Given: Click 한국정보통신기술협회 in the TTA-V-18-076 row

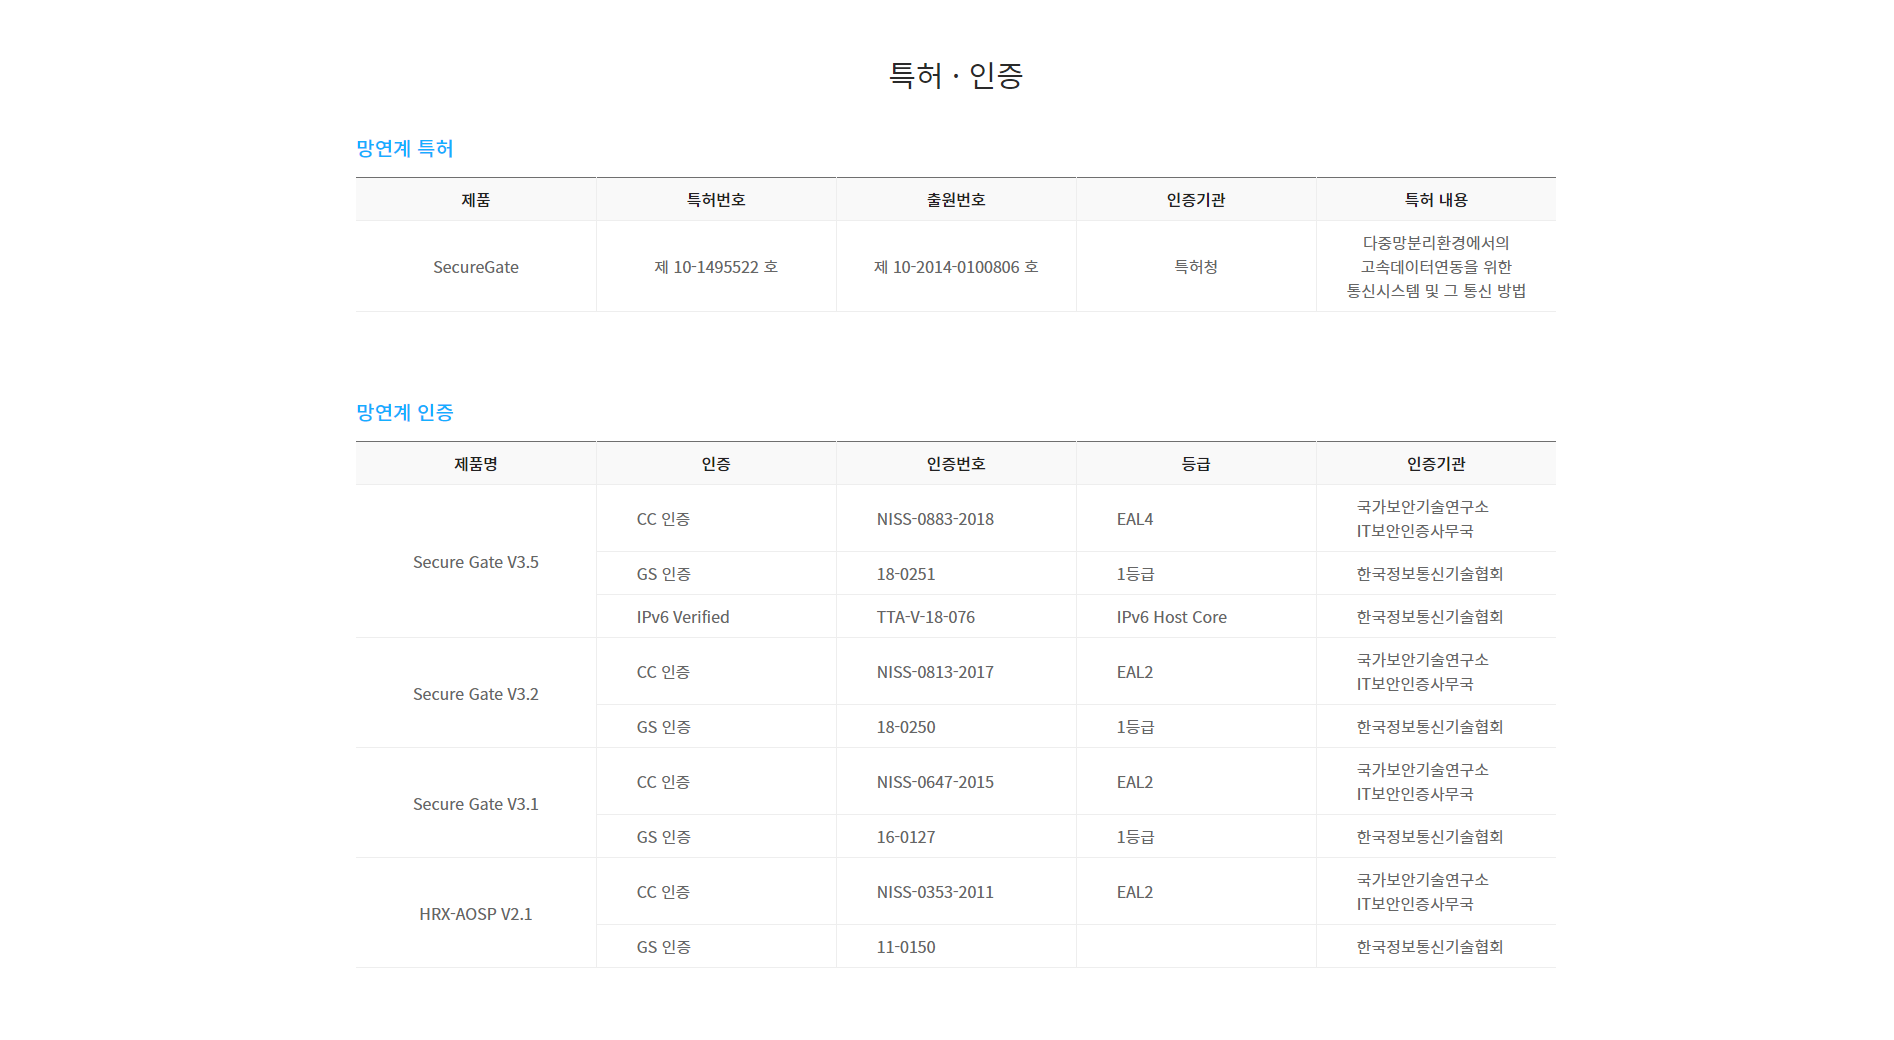Looking at the screenshot, I should pos(1430,617).
